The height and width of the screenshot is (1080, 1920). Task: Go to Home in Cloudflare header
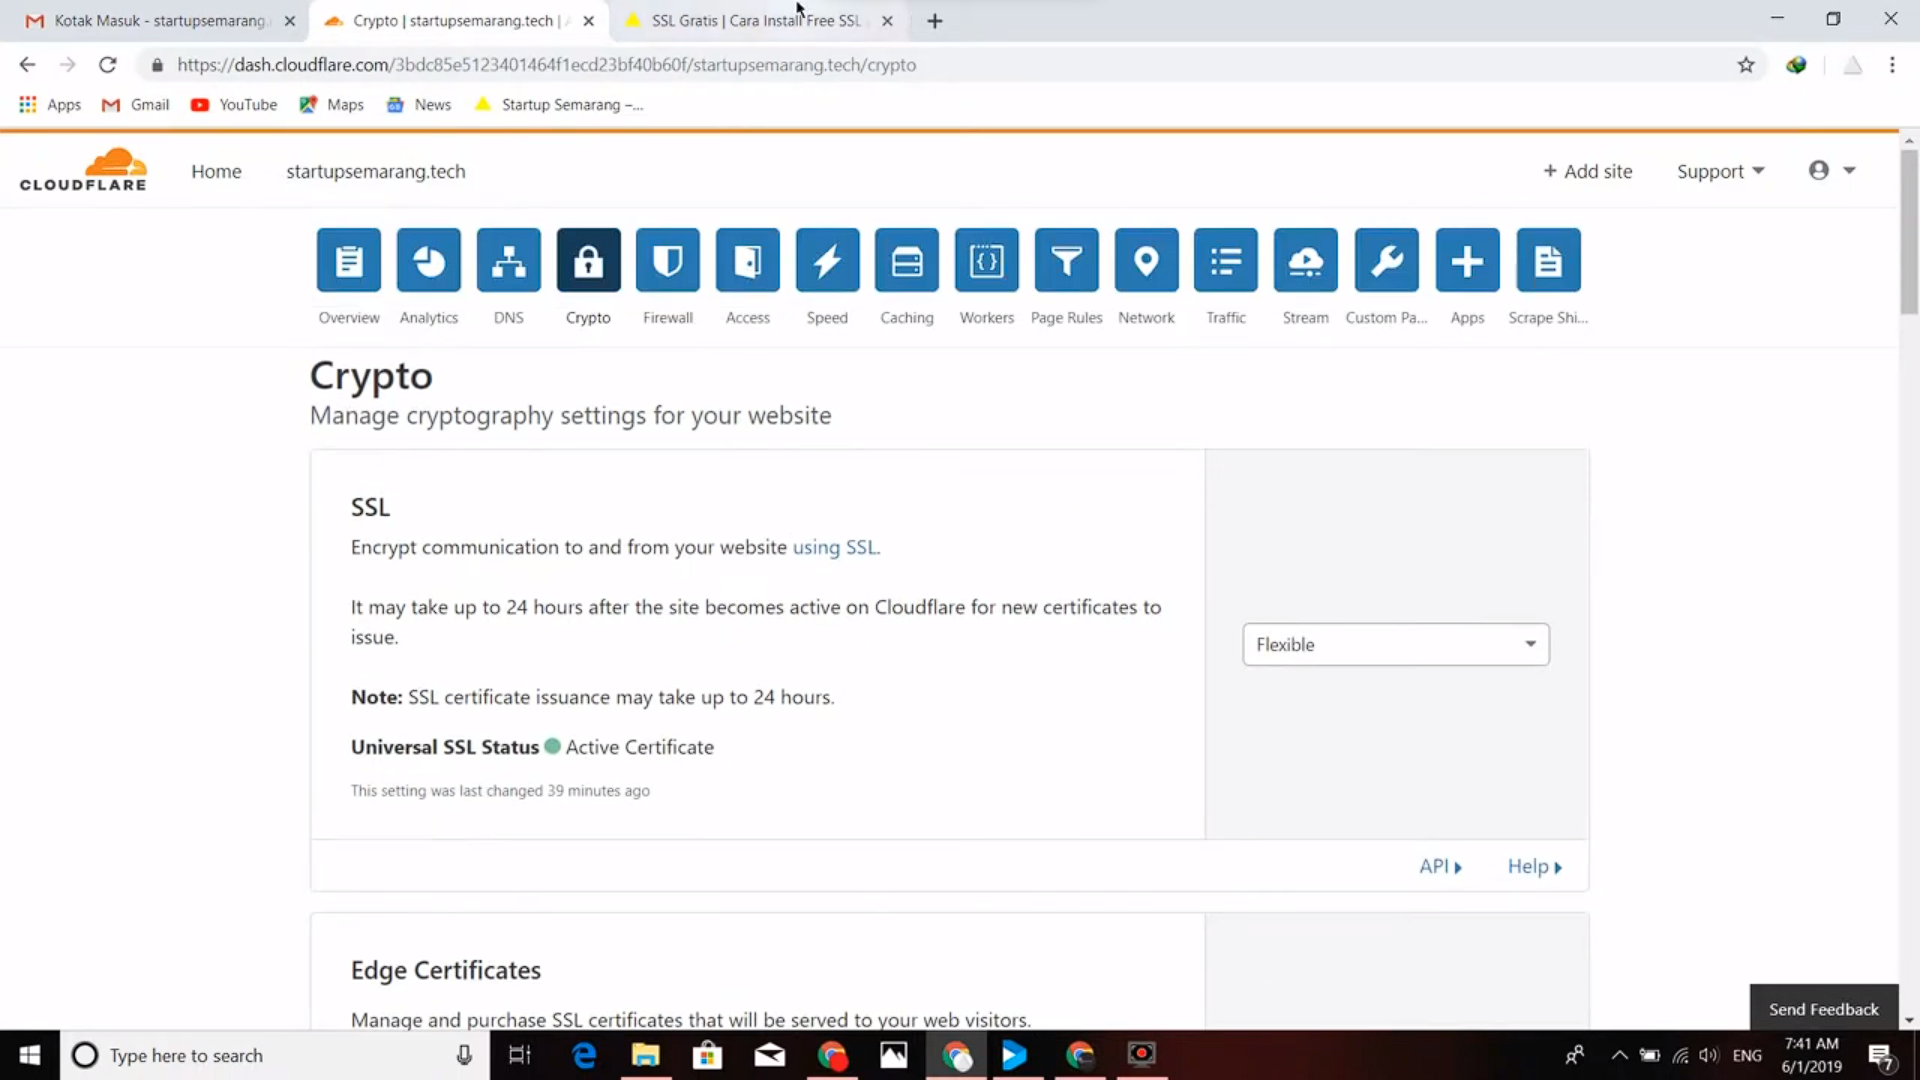tap(216, 171)
